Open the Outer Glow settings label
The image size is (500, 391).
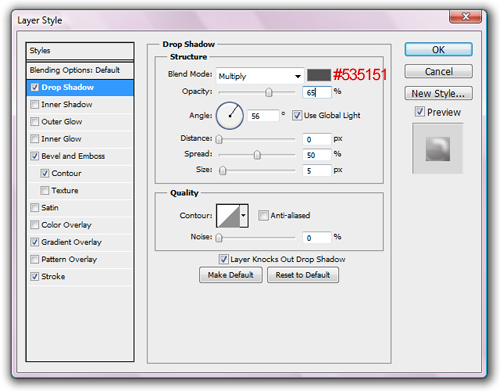(62, 122)
